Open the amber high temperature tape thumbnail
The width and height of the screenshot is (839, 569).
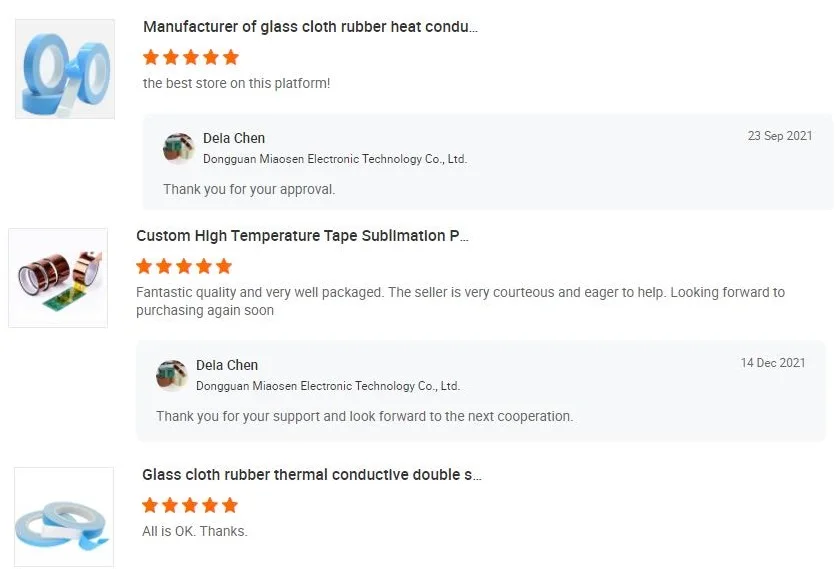pos(58,277)
